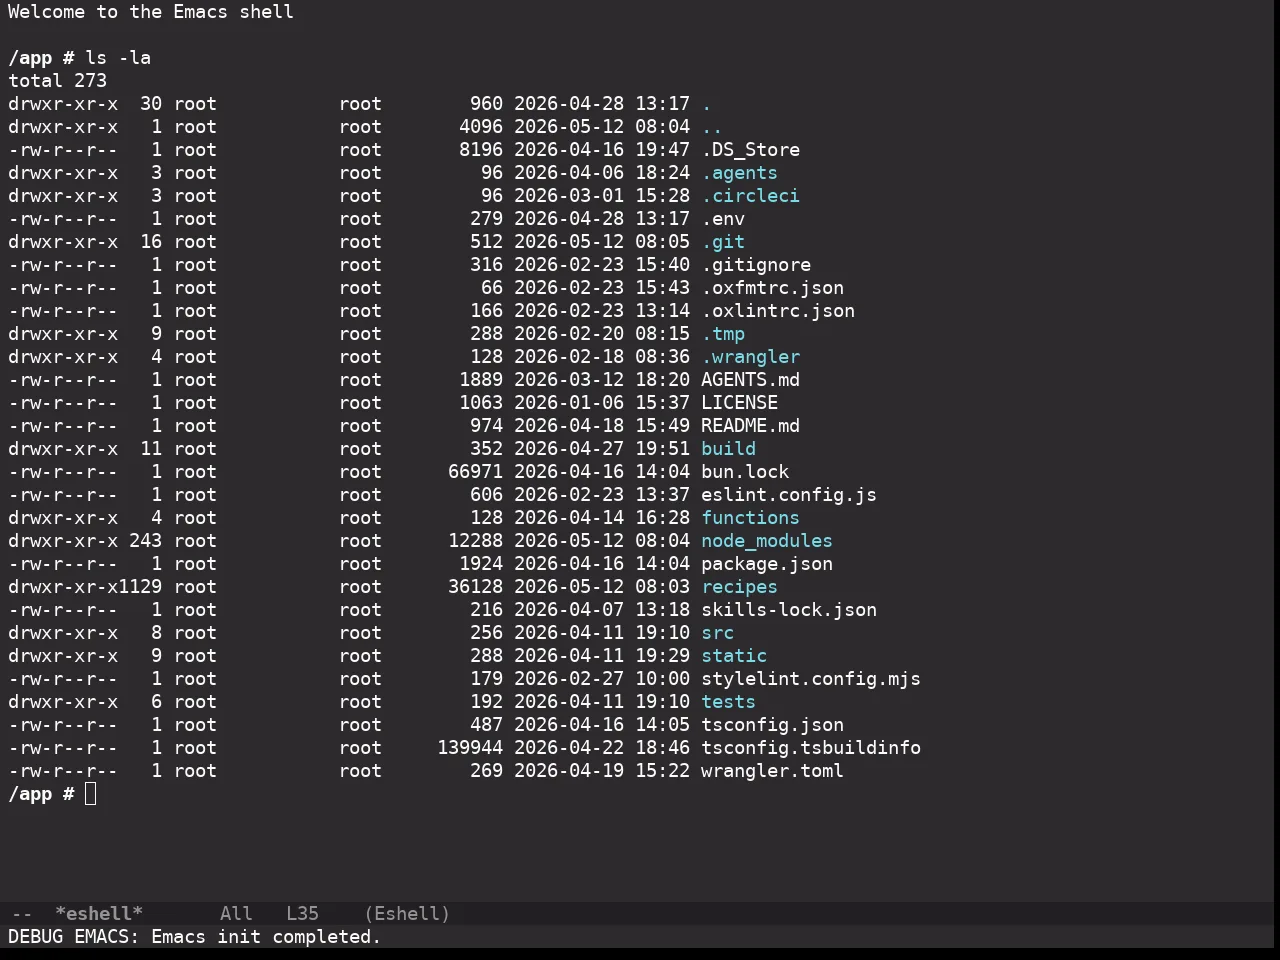Viewport: 1280px width, 960px height.
Task: Click the L35 line number indicator
Action: pyautogui.click(x=302, y=914)
